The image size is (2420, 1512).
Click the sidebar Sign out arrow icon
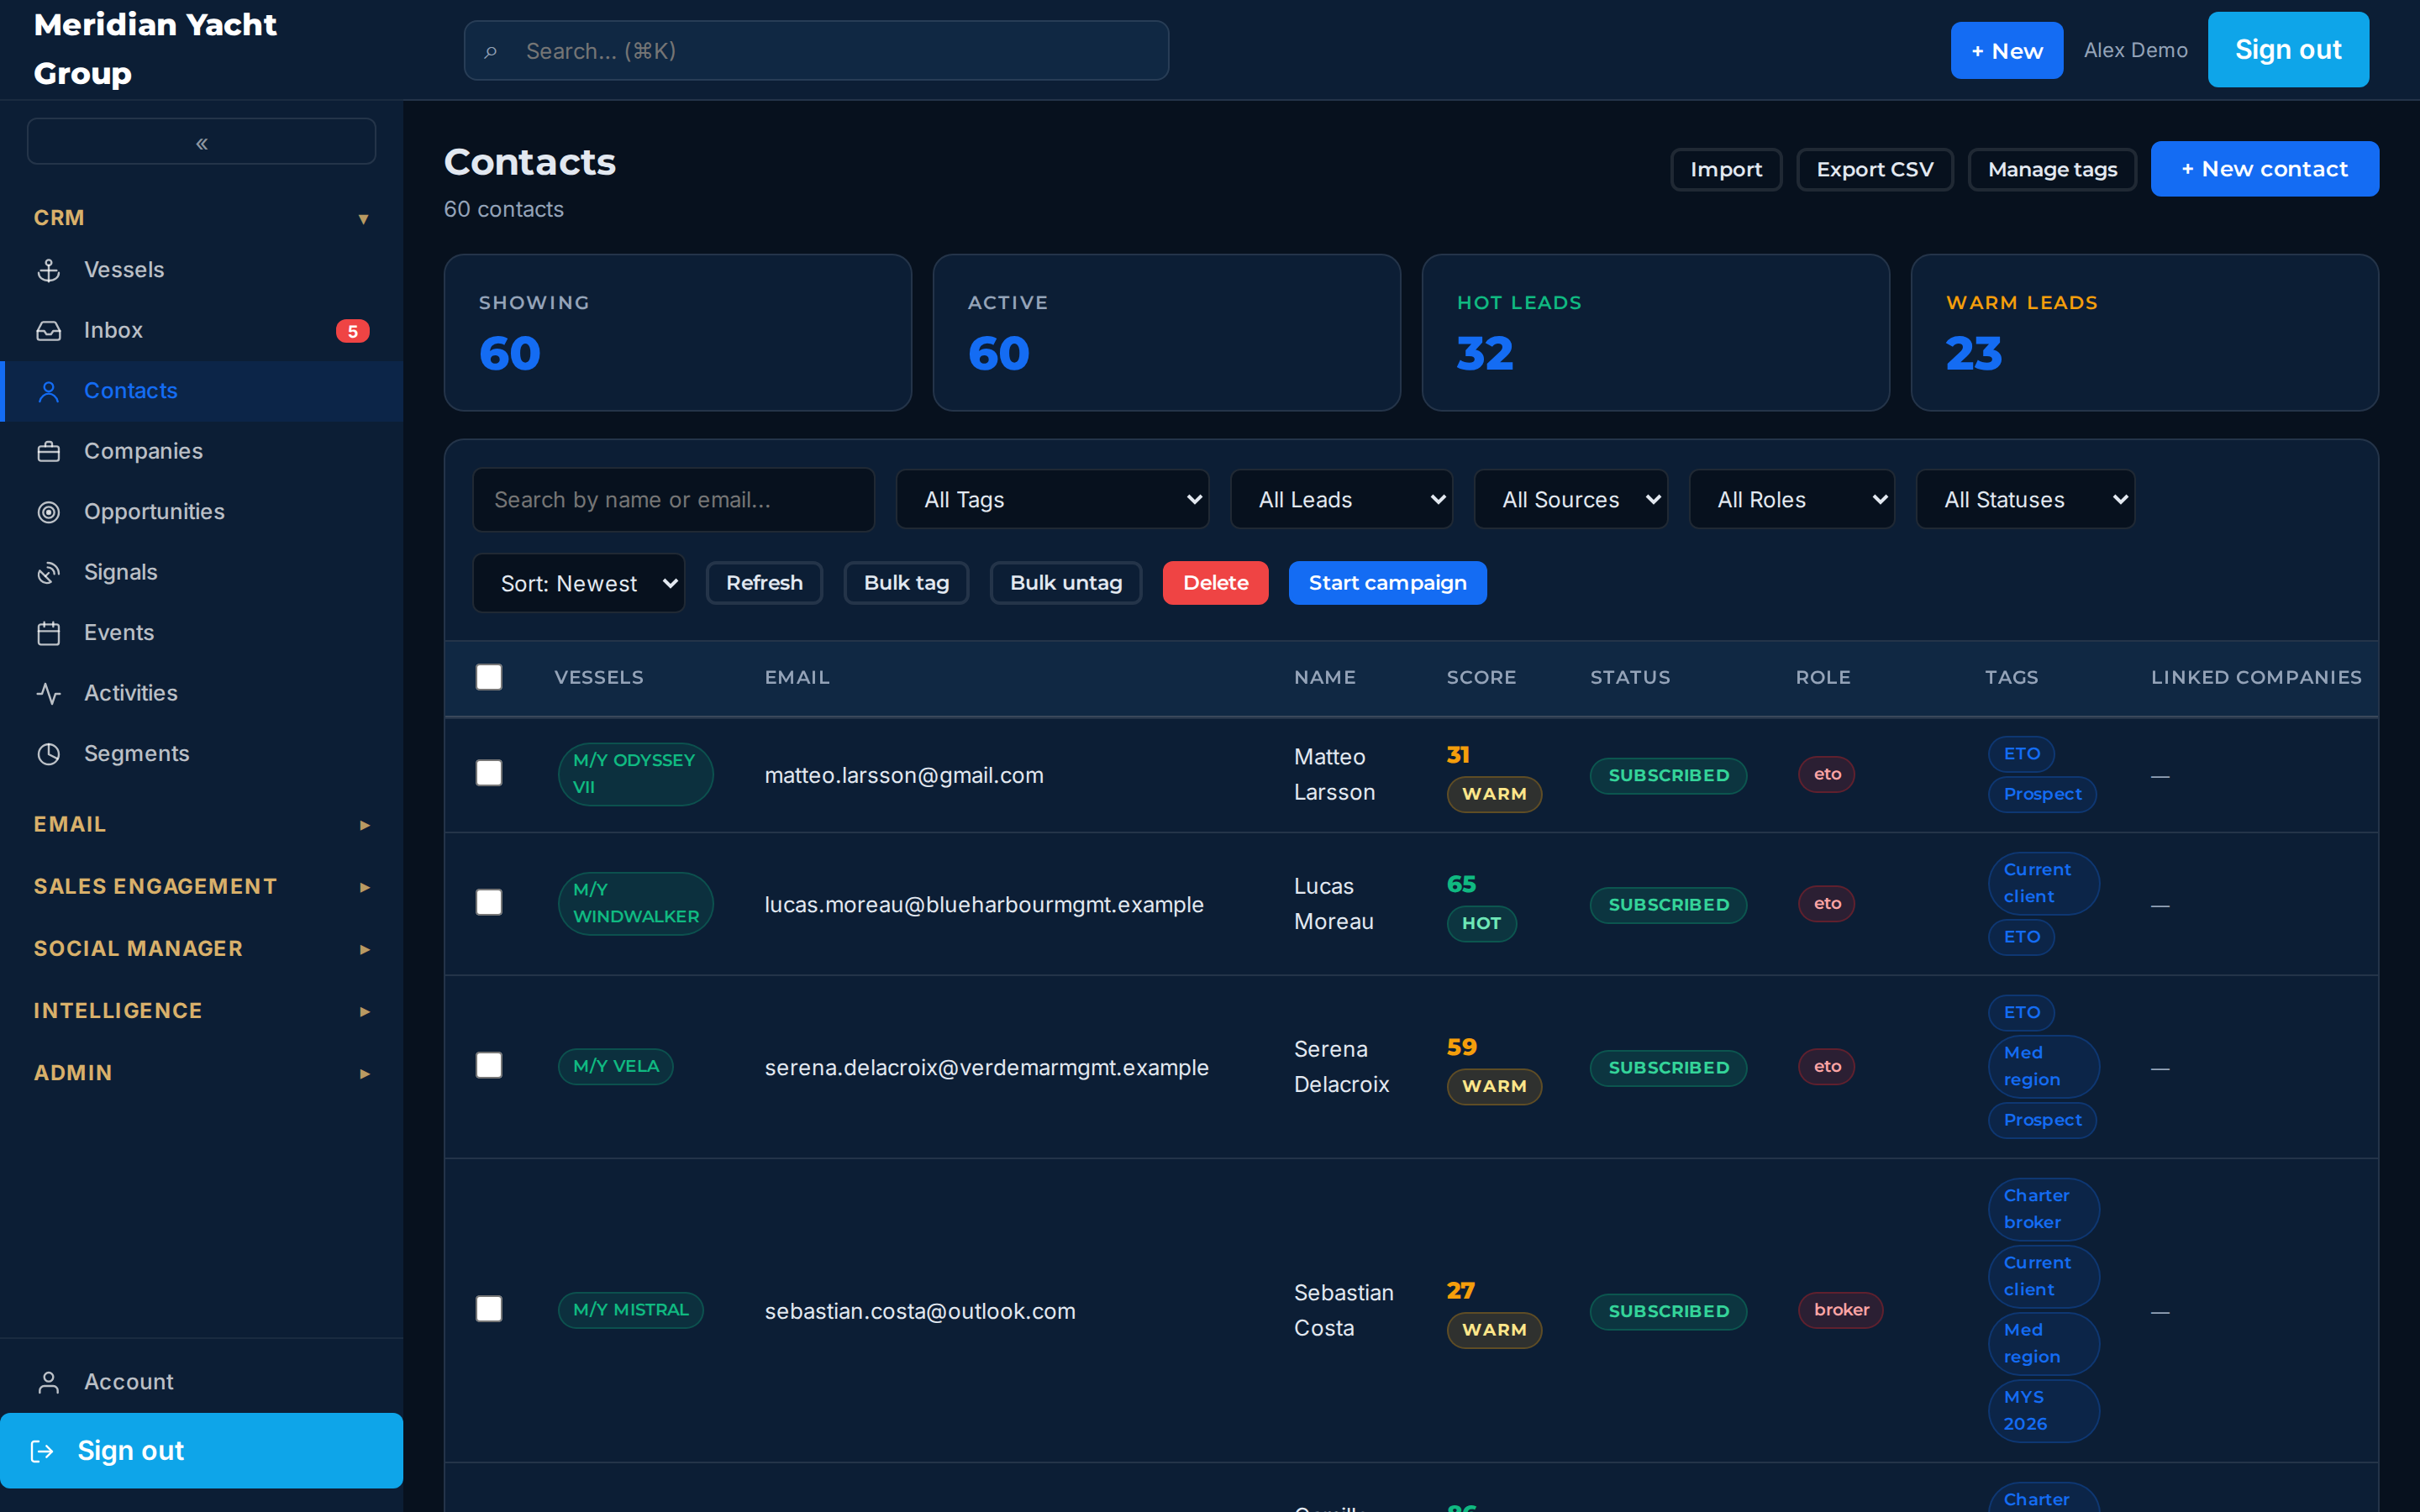click(x=42, y=1451)
